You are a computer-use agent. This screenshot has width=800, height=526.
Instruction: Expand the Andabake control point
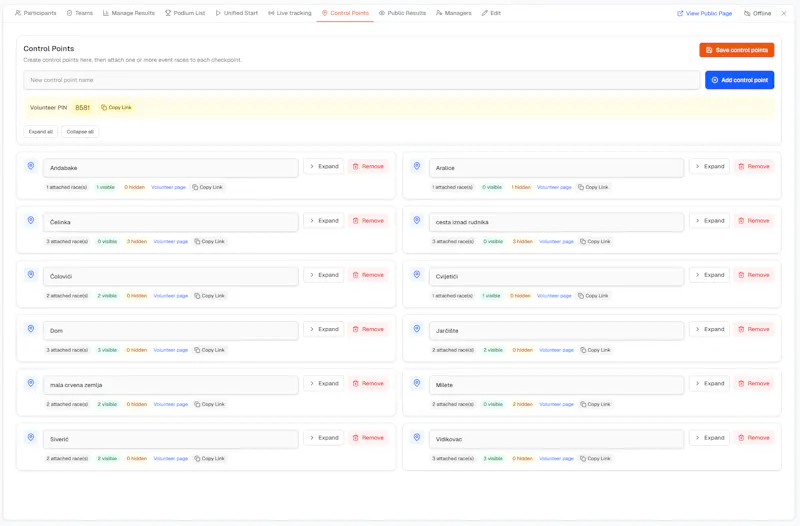click(x=324, y=166)
